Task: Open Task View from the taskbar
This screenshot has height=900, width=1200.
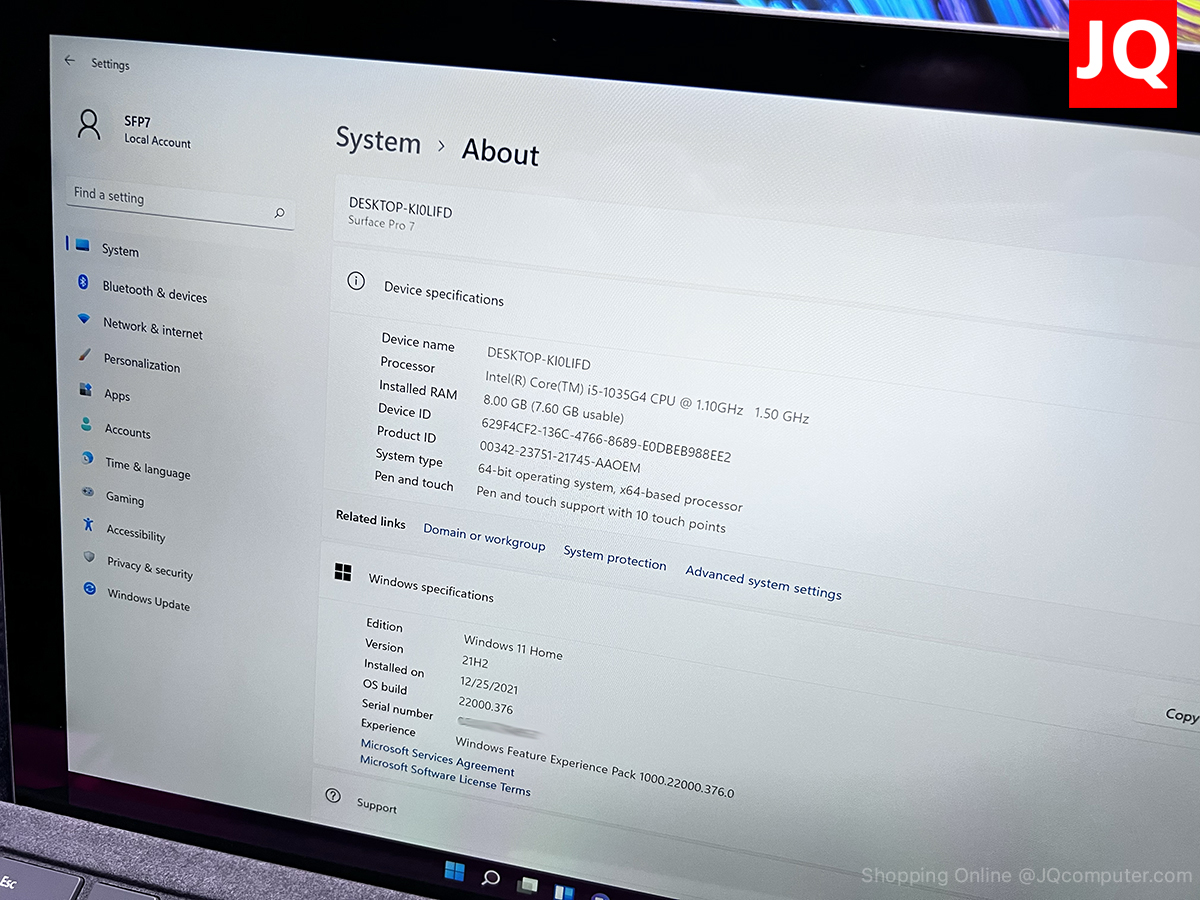Action: click(x=528, y=884)
